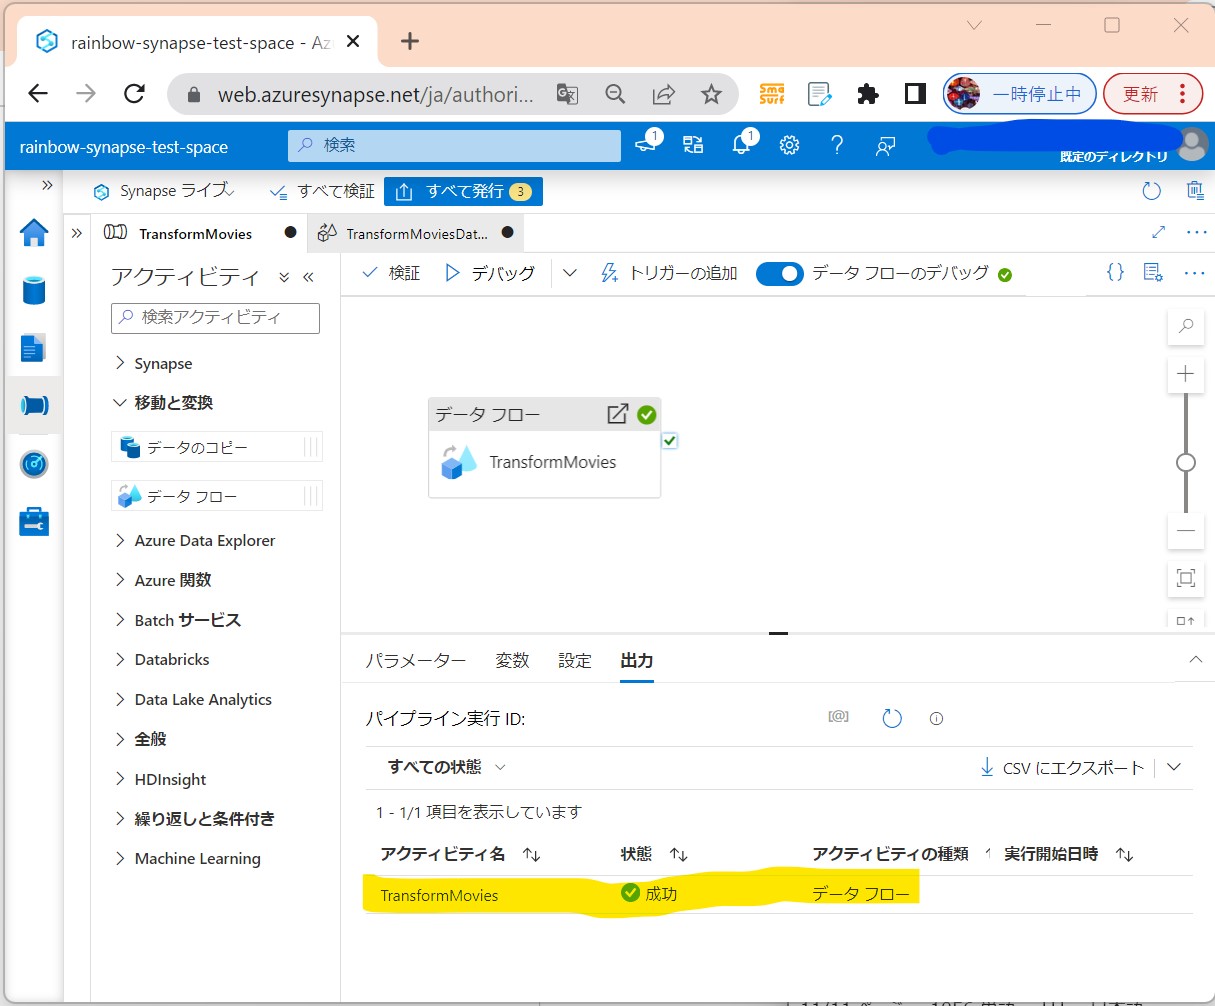1215x1006 pixels.
Task: Fit canvas to screen icon
Action: [1186, 578]
